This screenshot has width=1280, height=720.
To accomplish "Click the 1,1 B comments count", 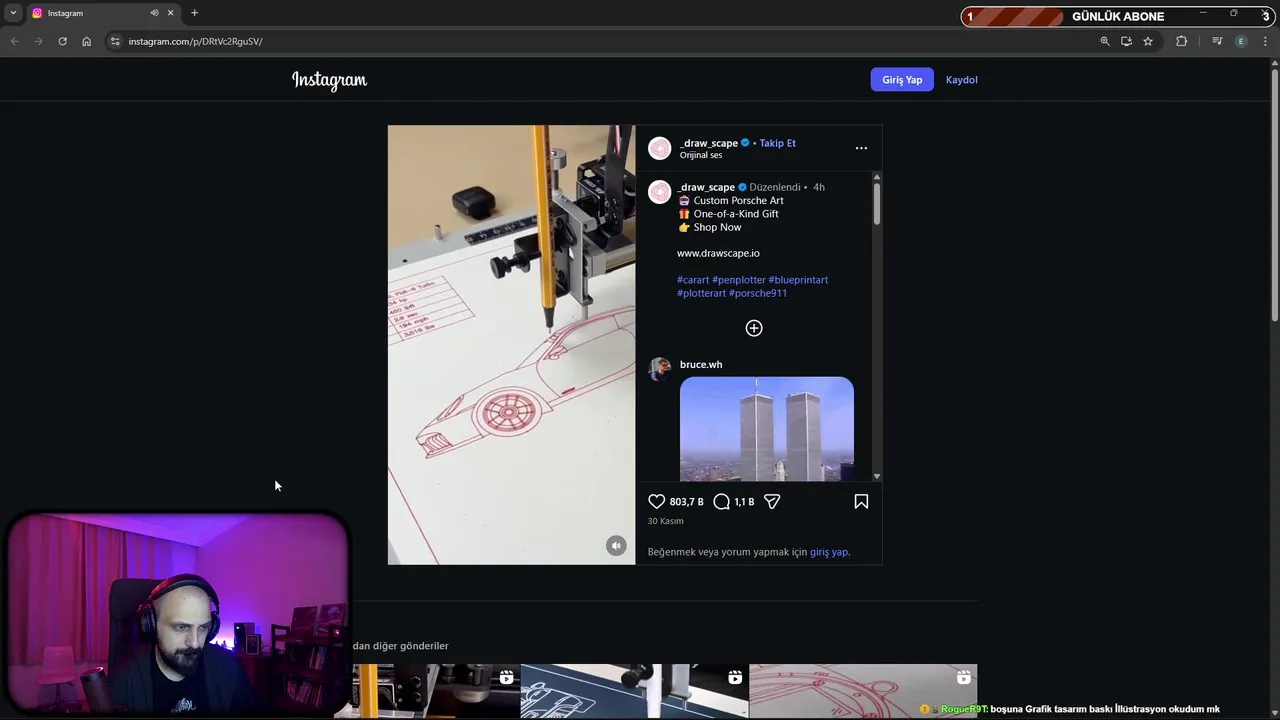I will [x=744, y=502].
